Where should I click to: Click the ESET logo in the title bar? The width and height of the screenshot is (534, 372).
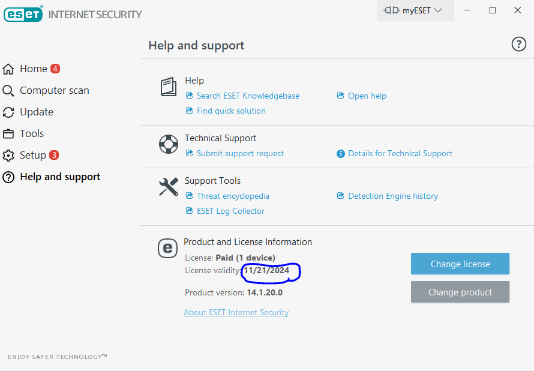[23, 14]
